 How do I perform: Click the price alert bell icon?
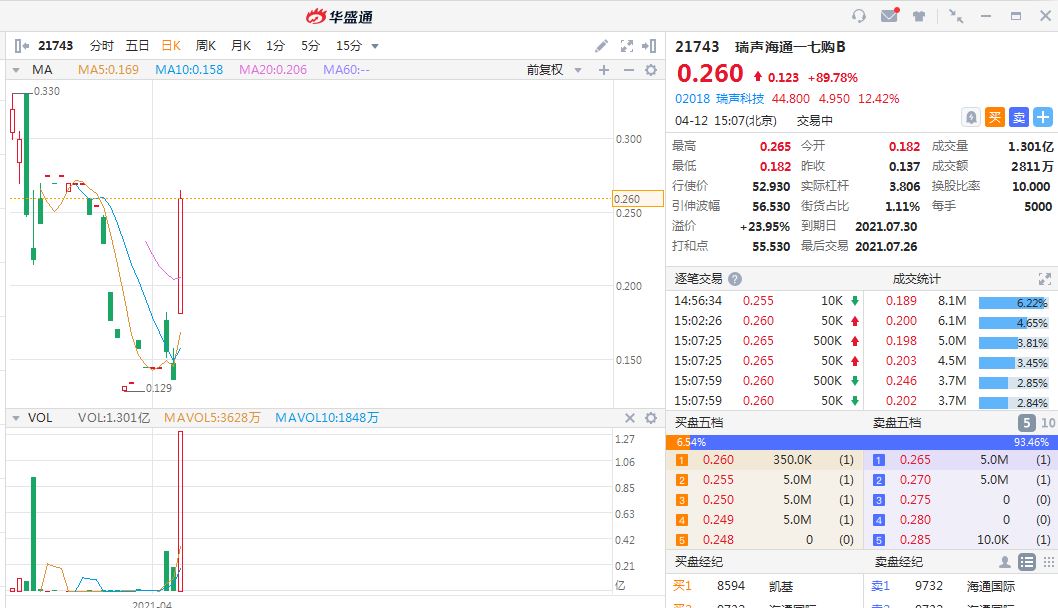click(x=970, y=117)
